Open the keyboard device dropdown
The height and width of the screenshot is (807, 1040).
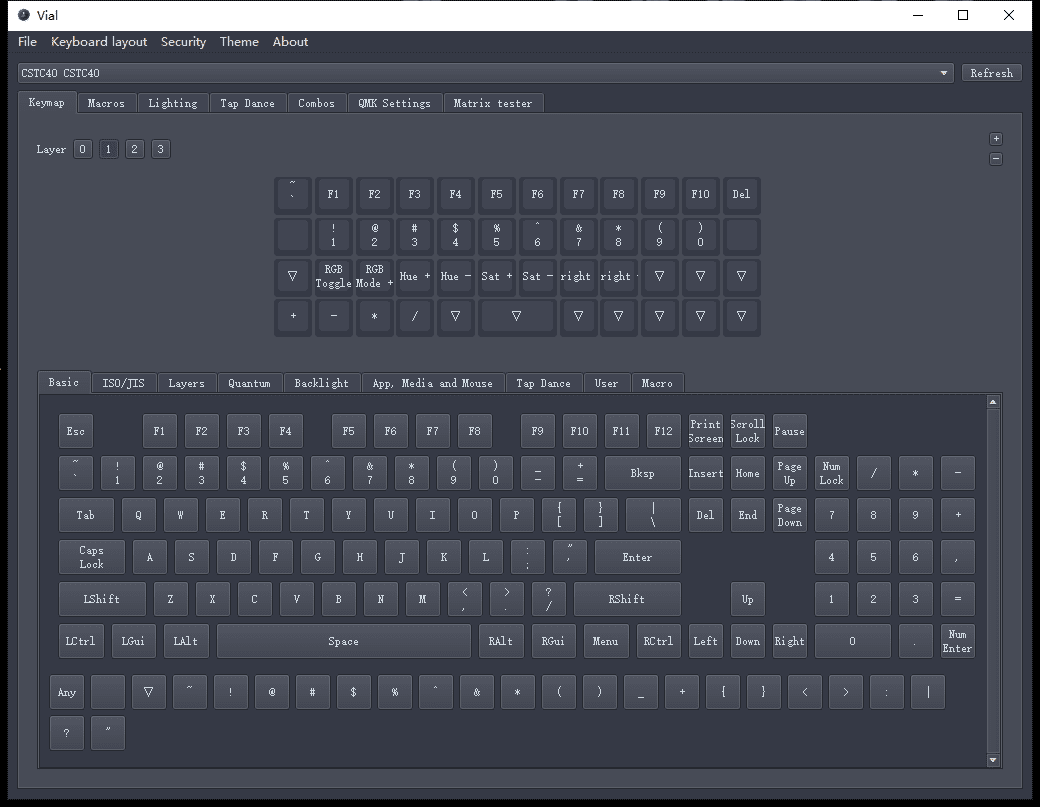pos(943,72)
